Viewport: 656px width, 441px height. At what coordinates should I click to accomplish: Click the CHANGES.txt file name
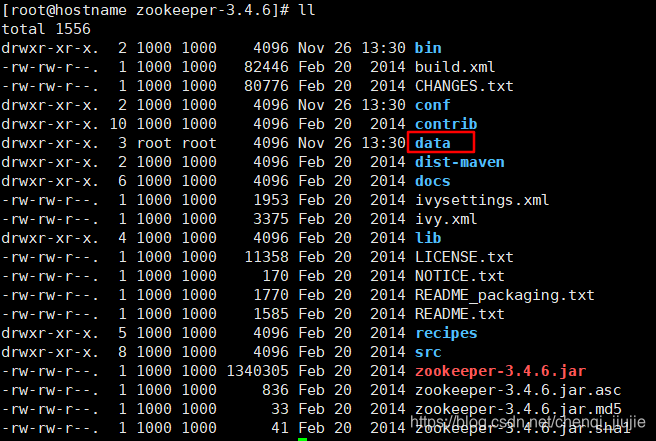pyautogui.click(x=464, y=86)
